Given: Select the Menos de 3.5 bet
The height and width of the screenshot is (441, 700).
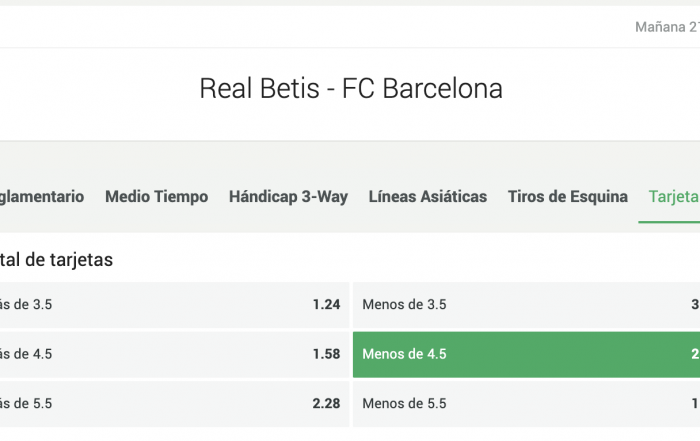Looking at the screenshot, I should 526,305.
